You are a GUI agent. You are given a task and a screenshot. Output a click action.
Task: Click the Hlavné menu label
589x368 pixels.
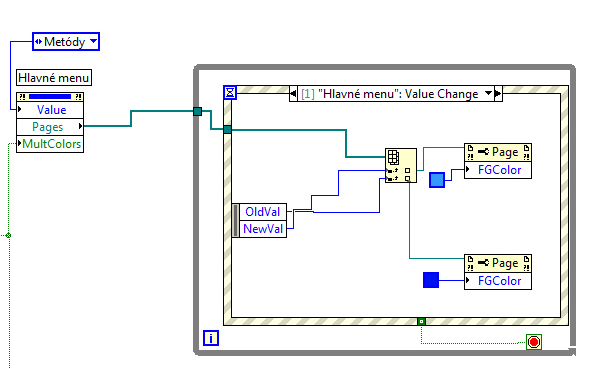(54, 78)
